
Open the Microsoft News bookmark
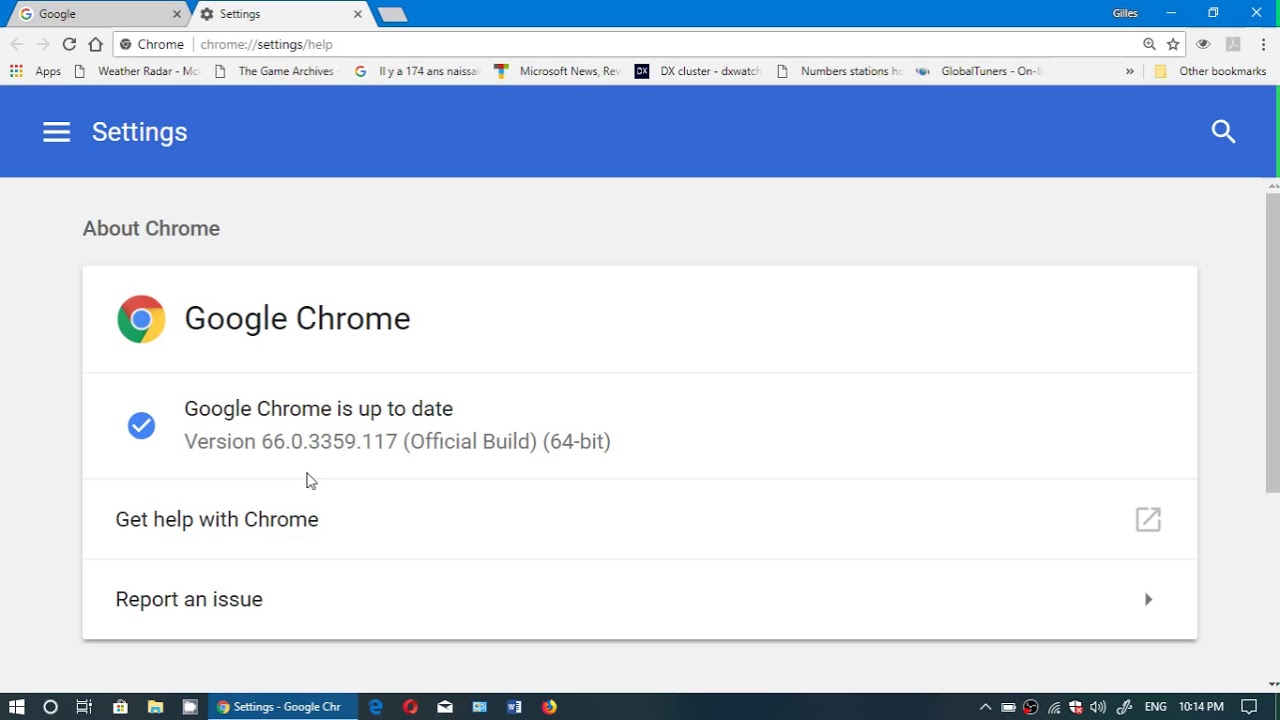558,71
